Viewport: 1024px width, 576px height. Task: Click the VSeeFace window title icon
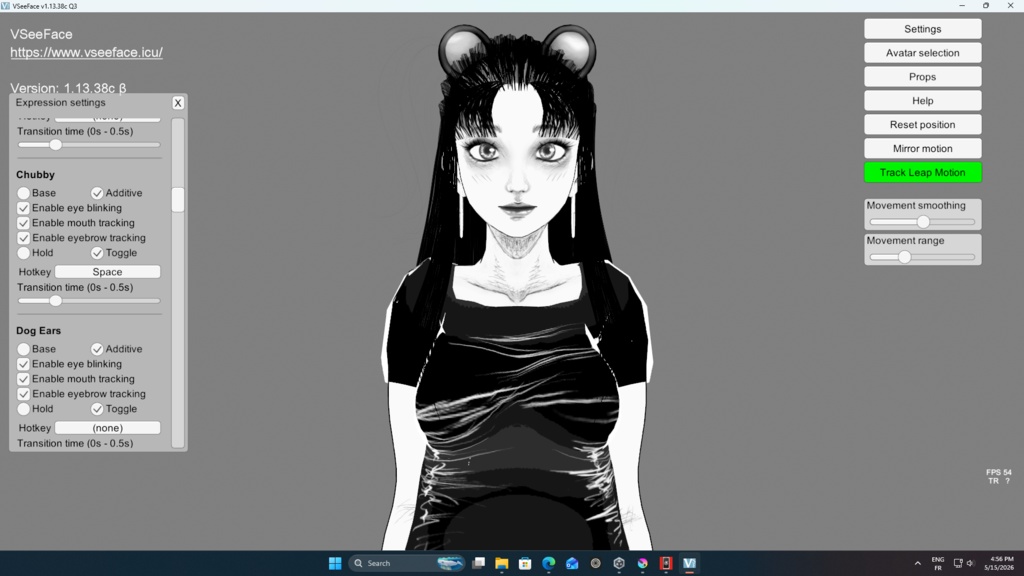click(x=5, y=5)
